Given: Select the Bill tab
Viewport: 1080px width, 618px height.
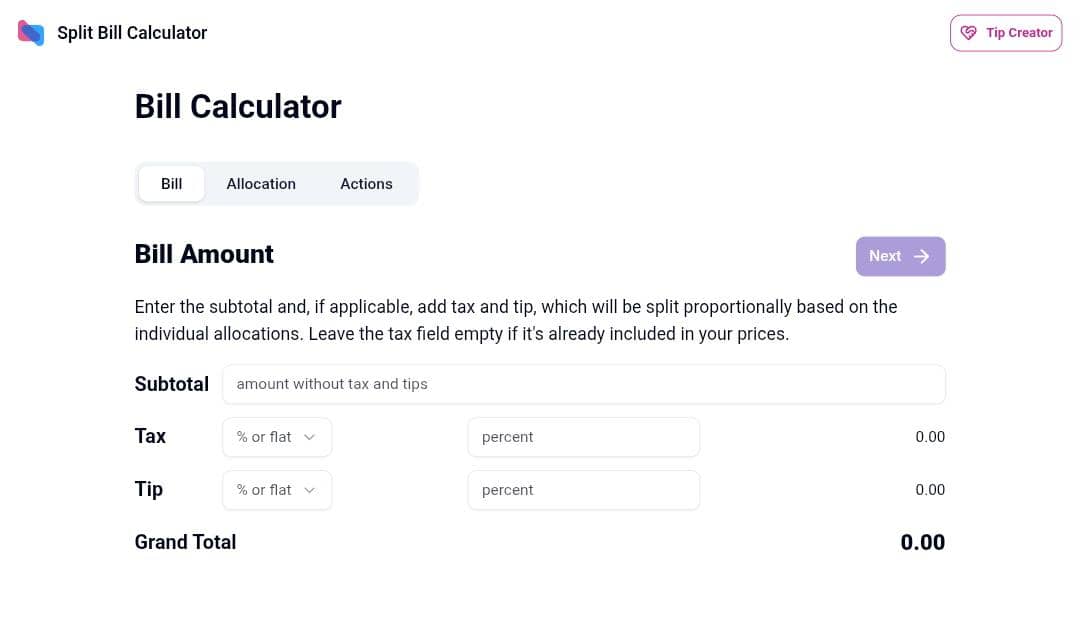Looking at the screenshot, I should tap(172, 184).
